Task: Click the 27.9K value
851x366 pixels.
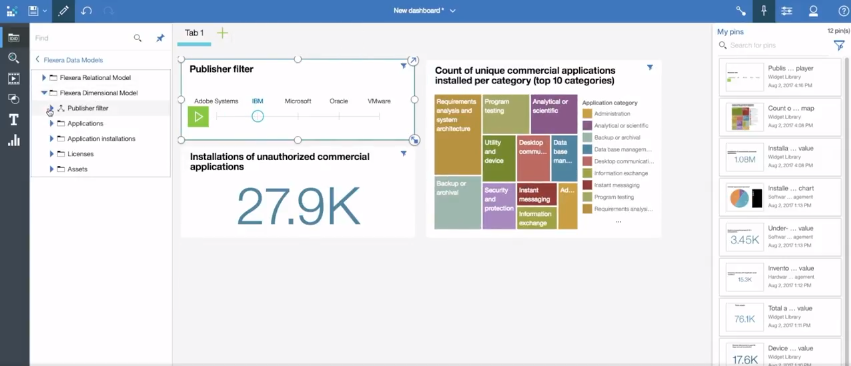Action: 299,206
